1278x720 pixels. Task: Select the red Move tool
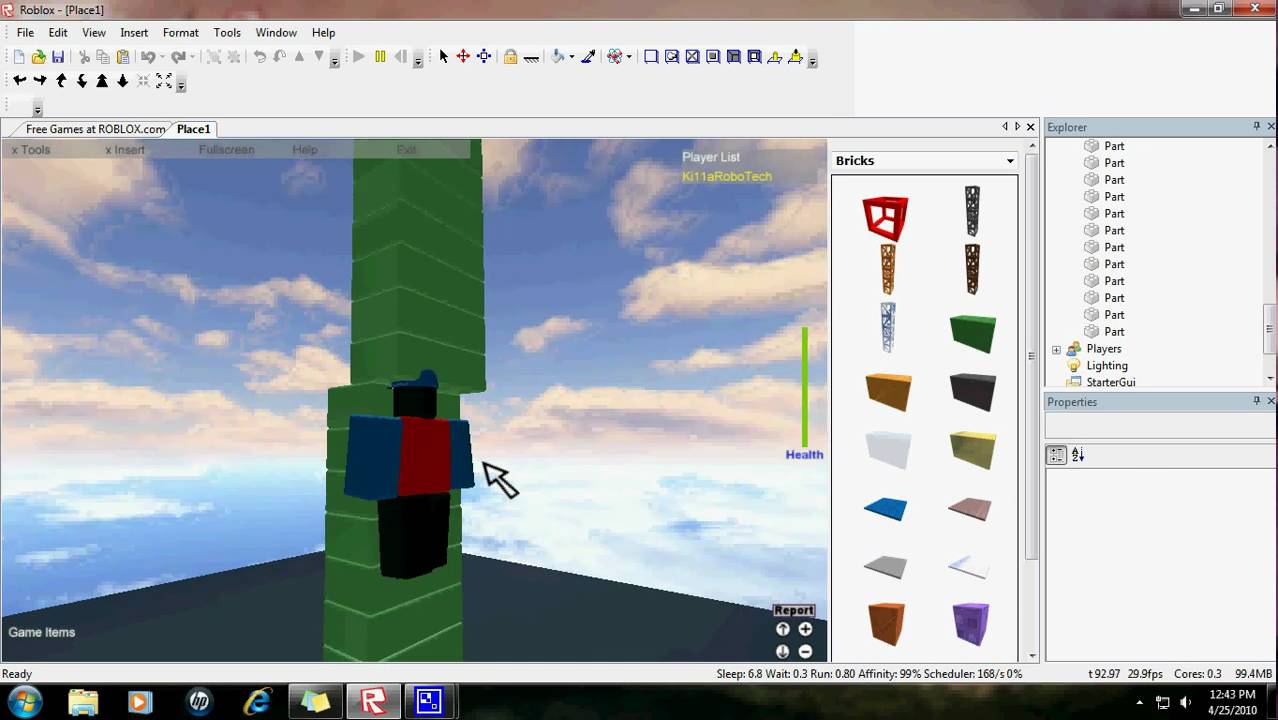coord(463,57)
